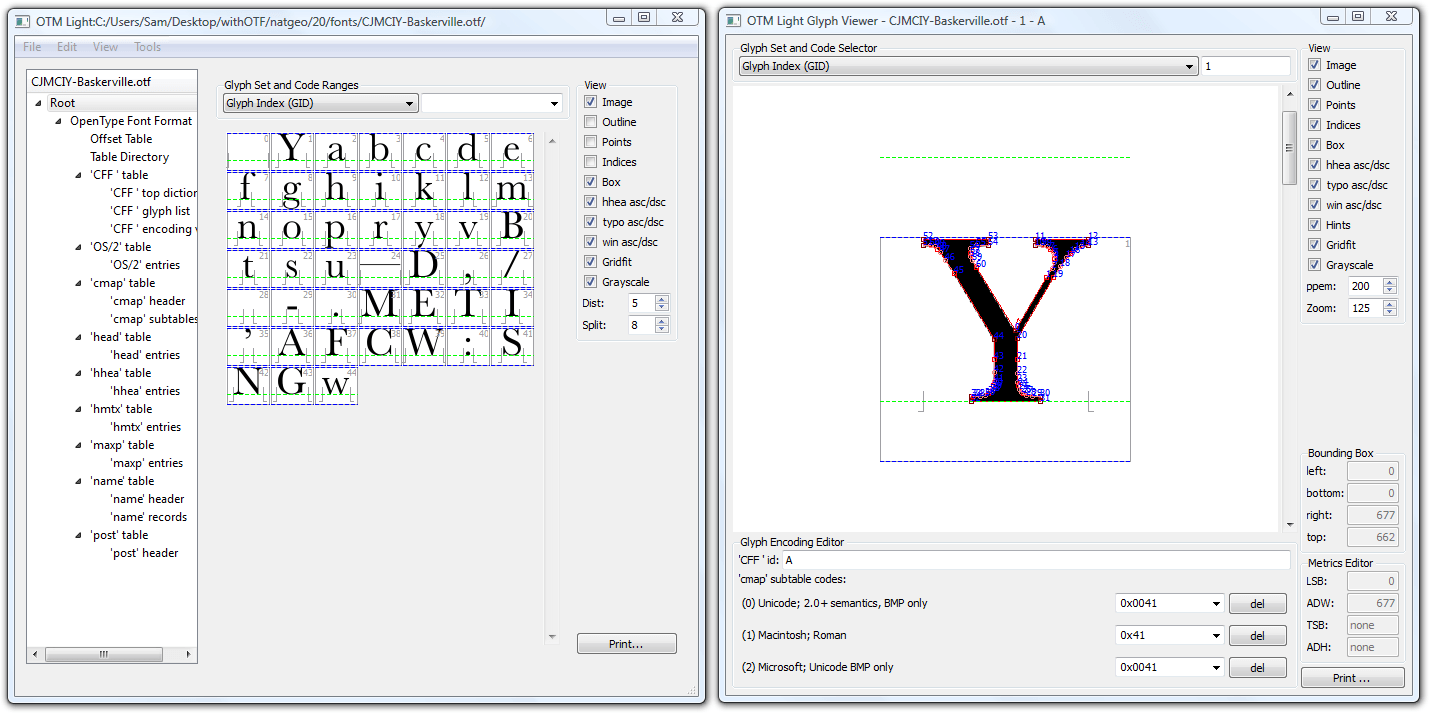Increase the ppem spinner value
Viewport: 1429px width, 713px height.
pos(1389,282)
